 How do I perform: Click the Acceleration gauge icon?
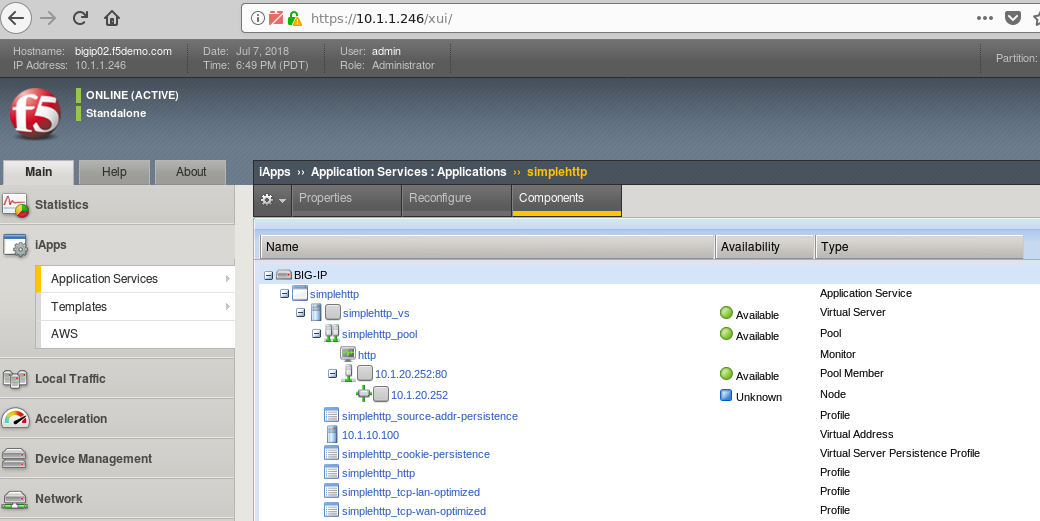pos(15,419)
